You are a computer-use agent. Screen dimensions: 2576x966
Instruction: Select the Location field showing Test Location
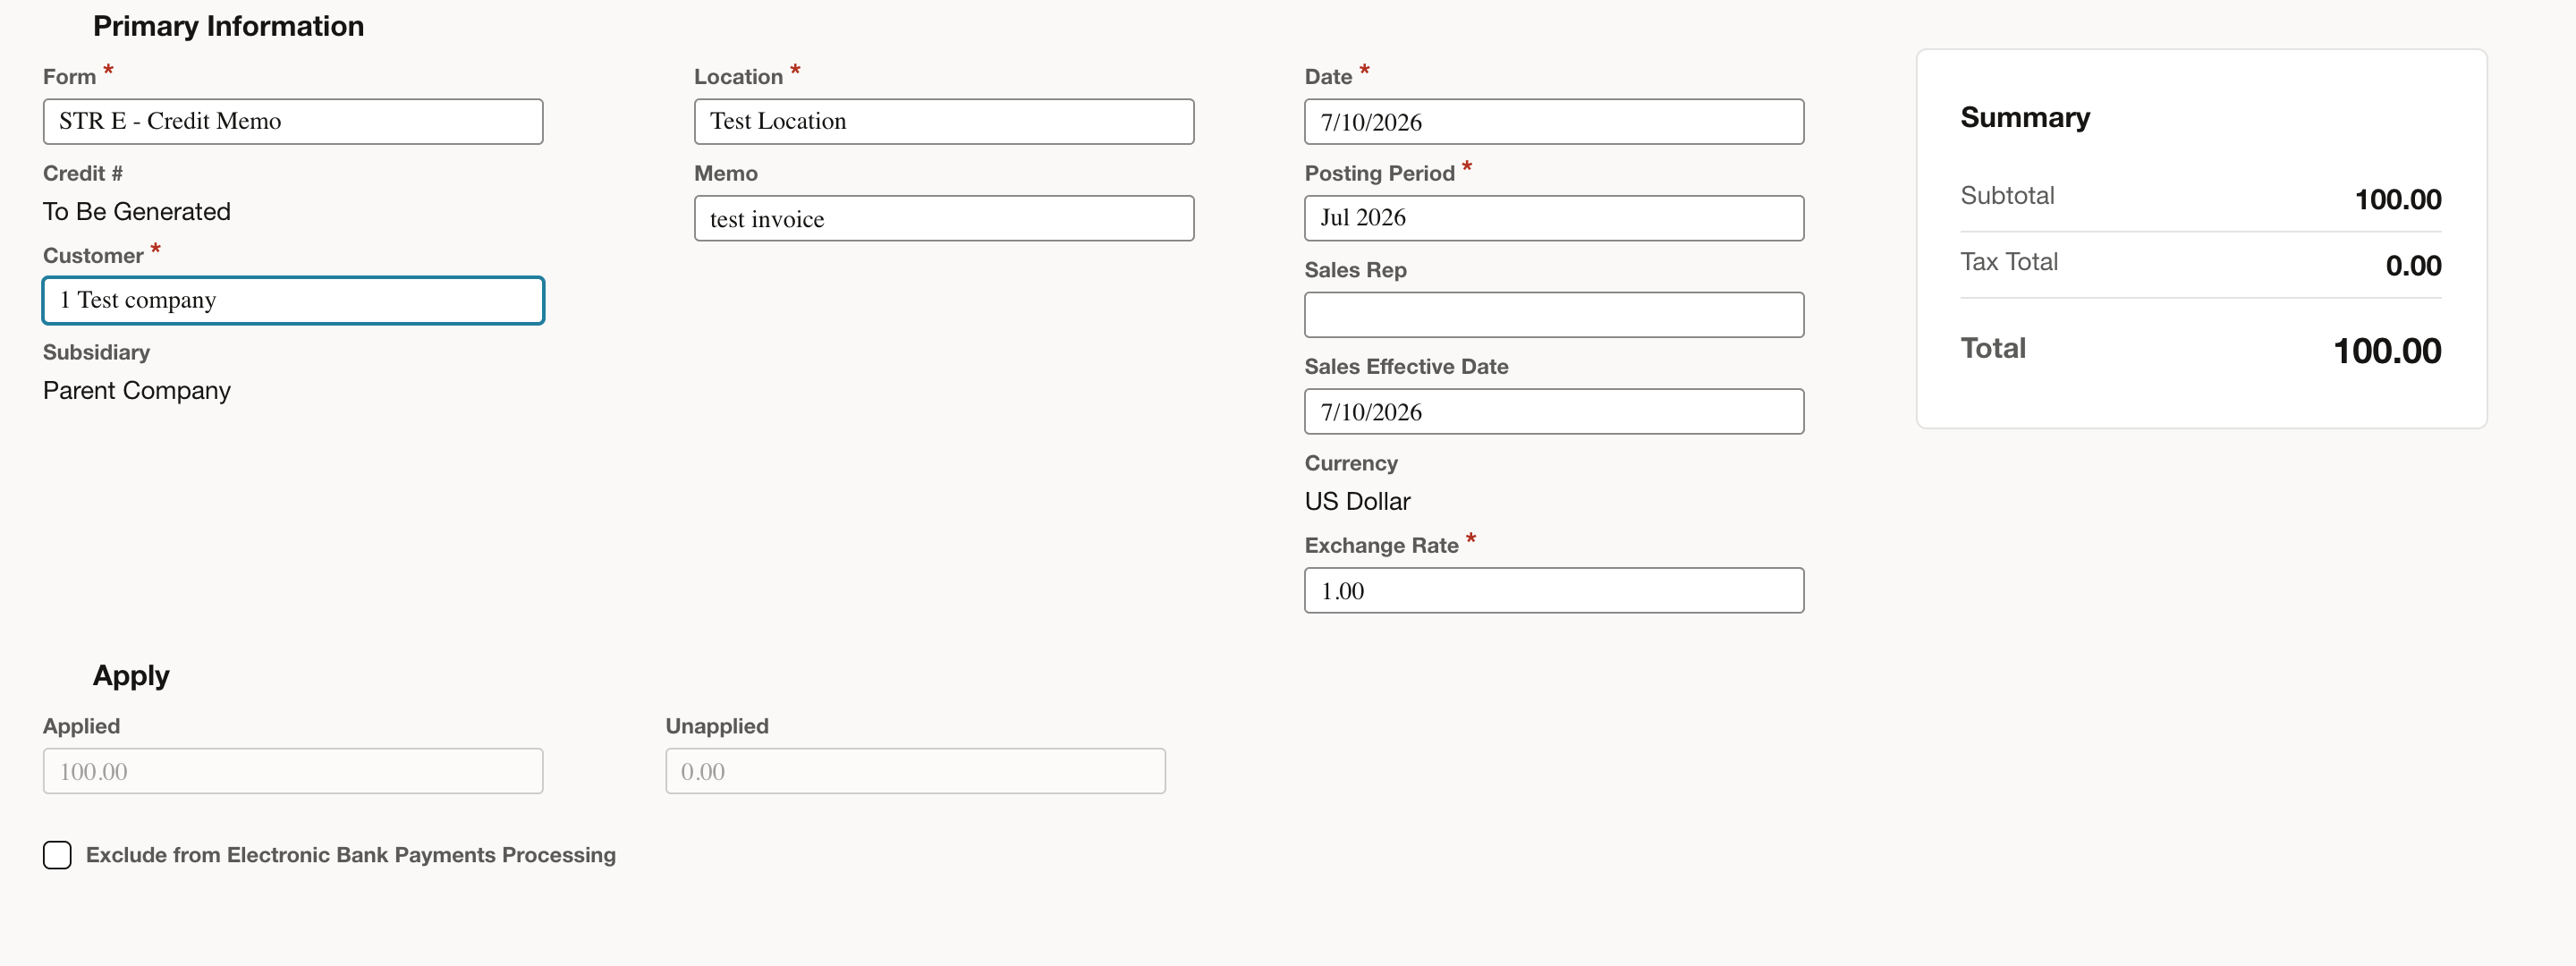coord(944,121)
